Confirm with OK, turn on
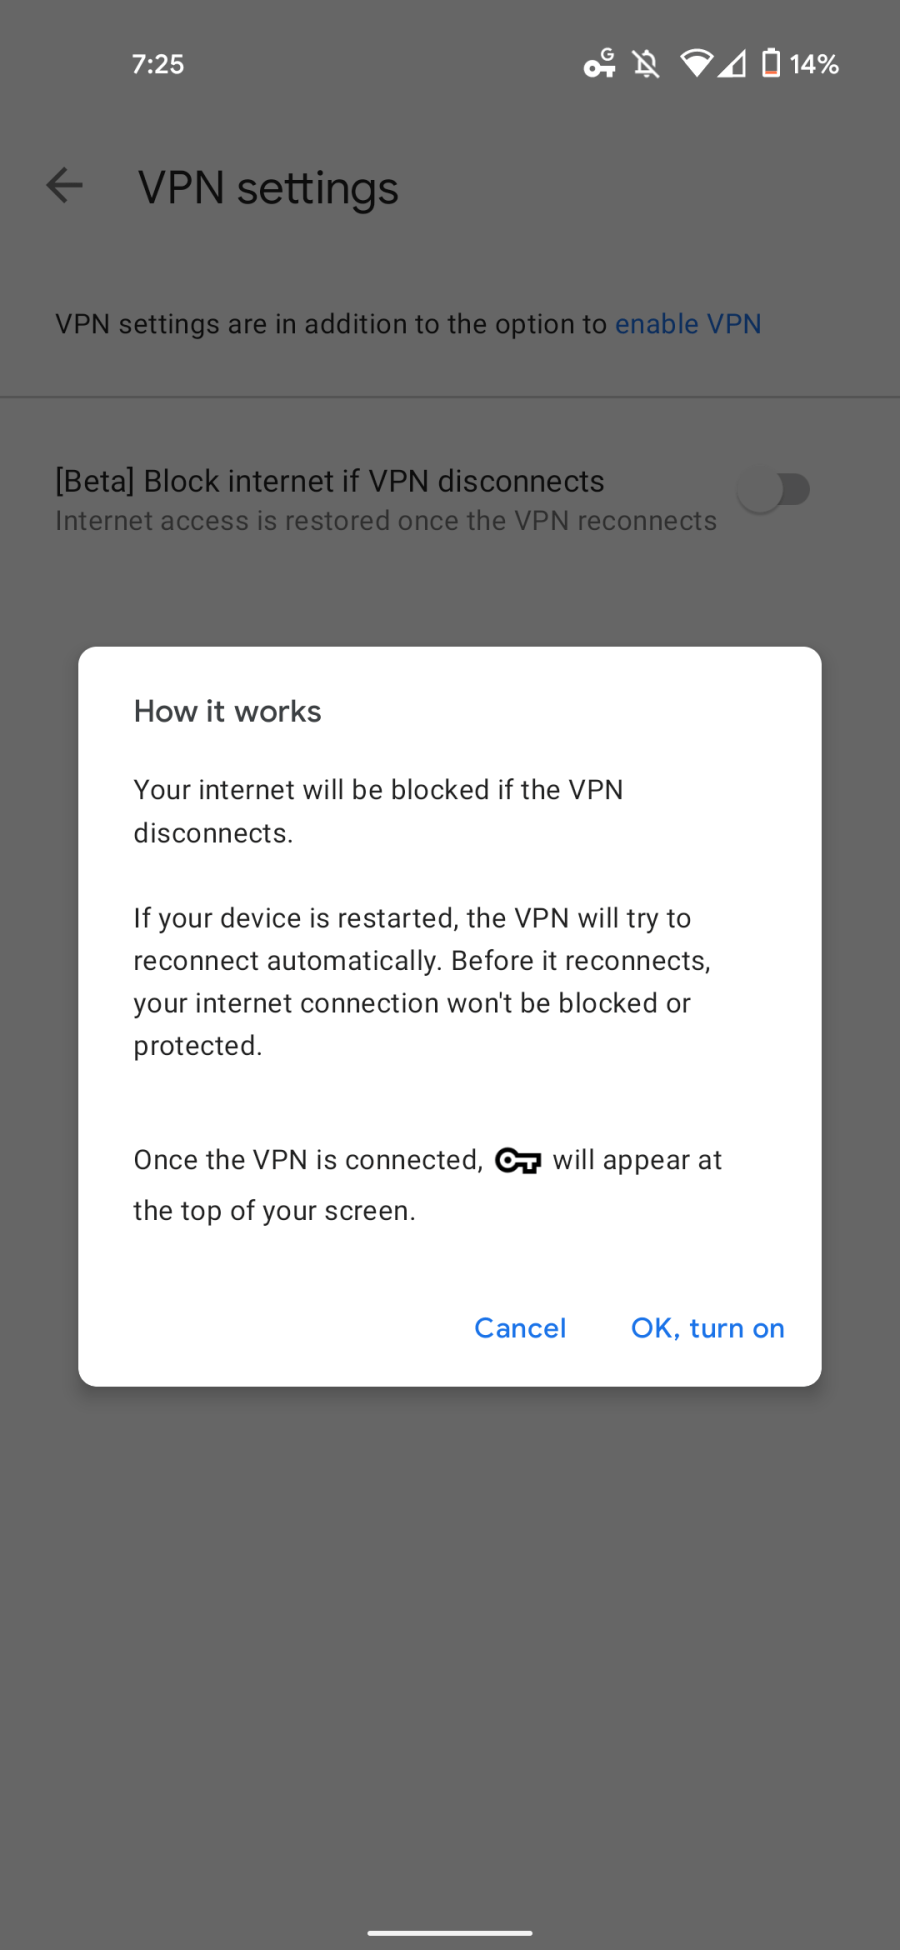The height and width of the screenshot is (1950, 900). [x=707, y=1327]
